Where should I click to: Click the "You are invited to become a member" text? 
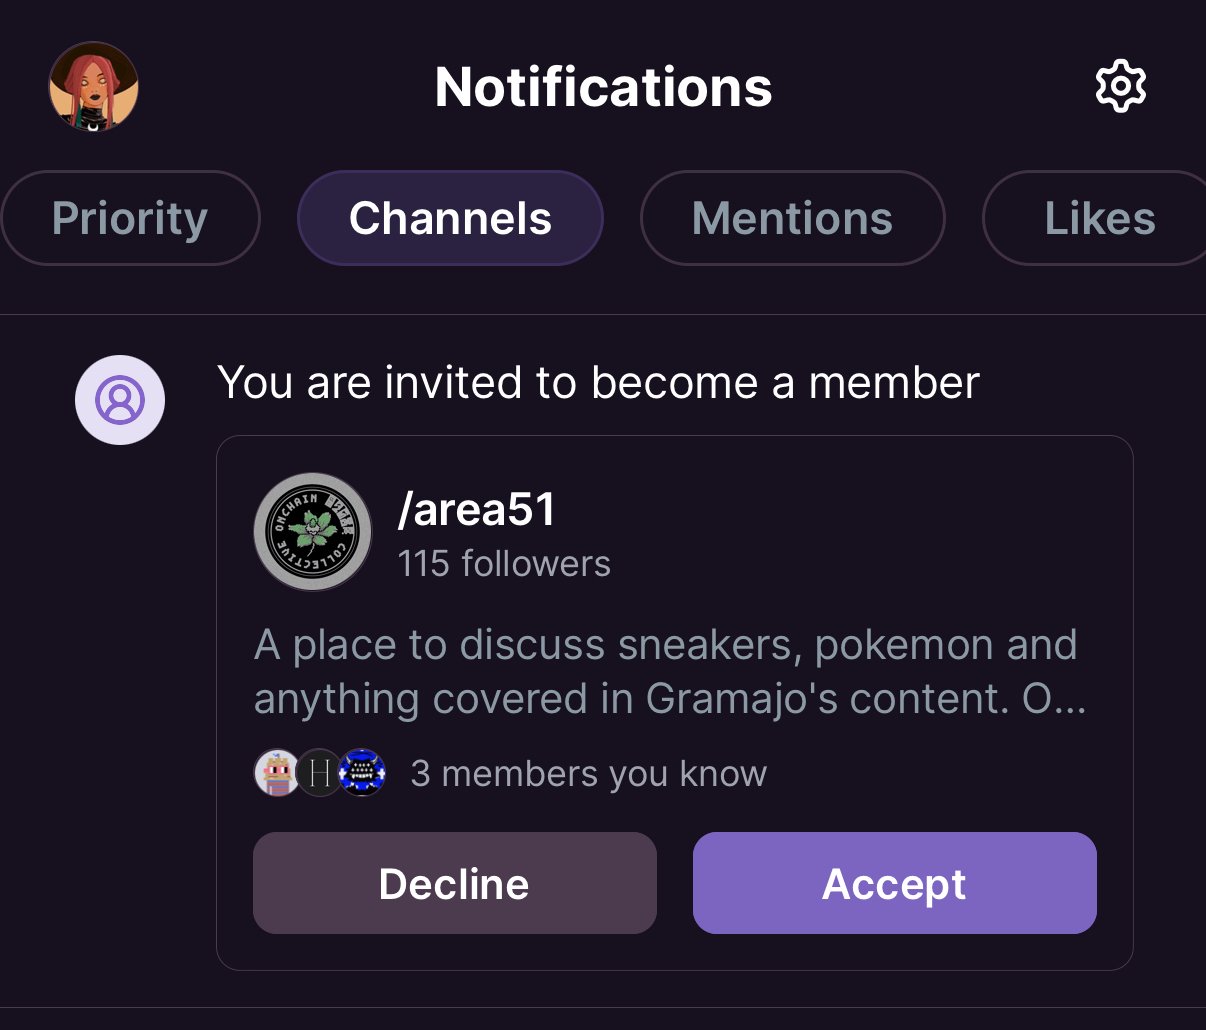tap(598, 383)
